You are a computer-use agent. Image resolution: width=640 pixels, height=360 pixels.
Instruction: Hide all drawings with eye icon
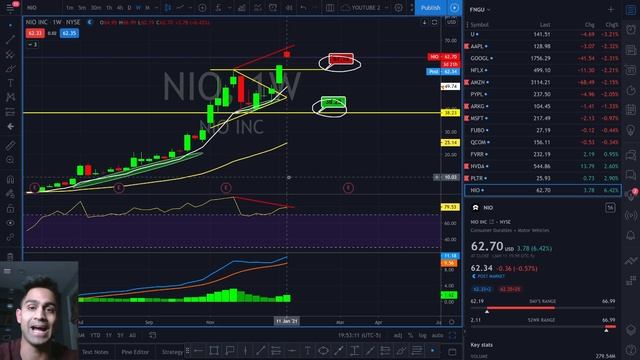point(10,223)
